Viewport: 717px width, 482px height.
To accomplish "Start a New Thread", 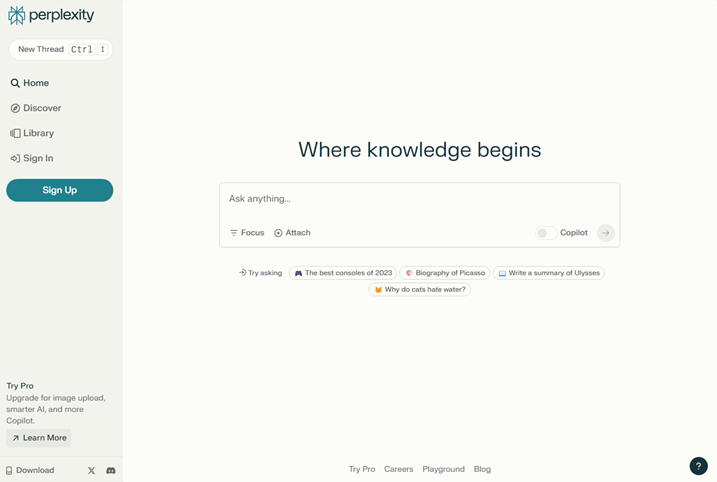I will [x=60, y=49].
